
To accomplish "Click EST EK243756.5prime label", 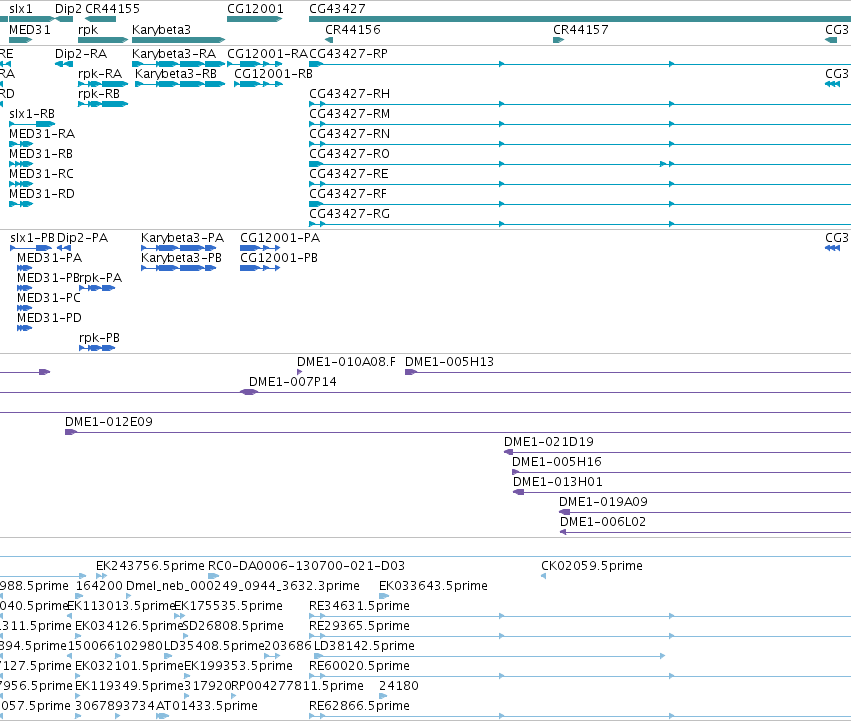I will [150, 566].
